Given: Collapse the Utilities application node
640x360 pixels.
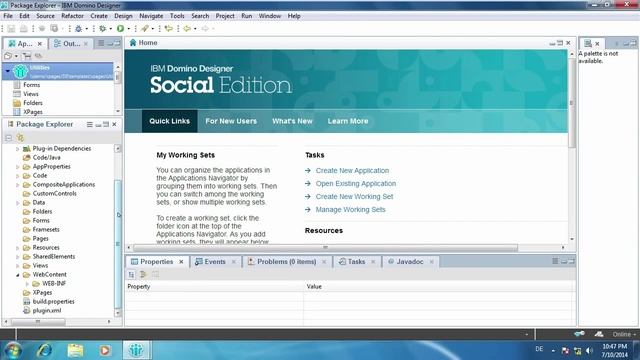Looking at the screenshot, I should tap(7, 71).
